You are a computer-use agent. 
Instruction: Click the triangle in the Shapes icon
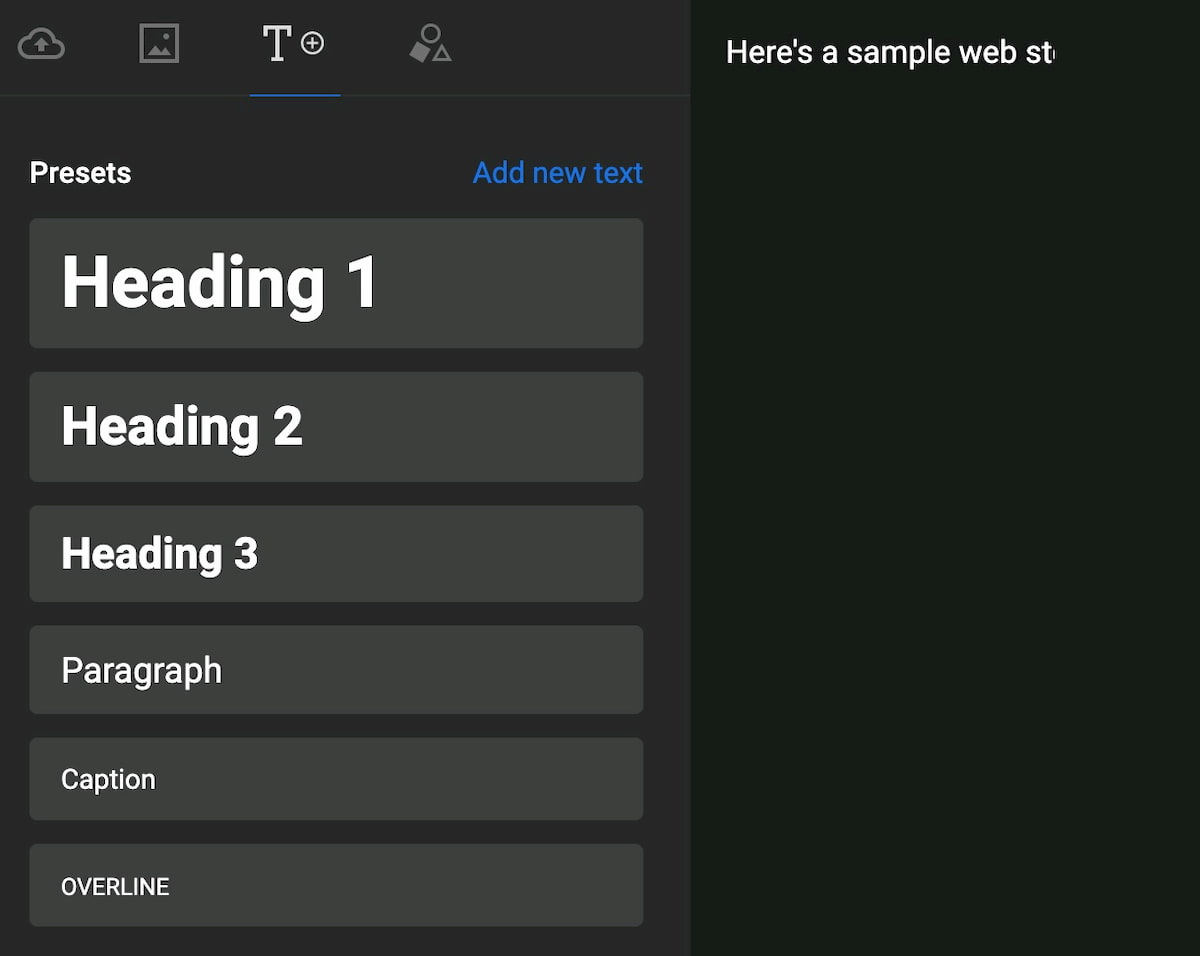[x=441, y=53]
